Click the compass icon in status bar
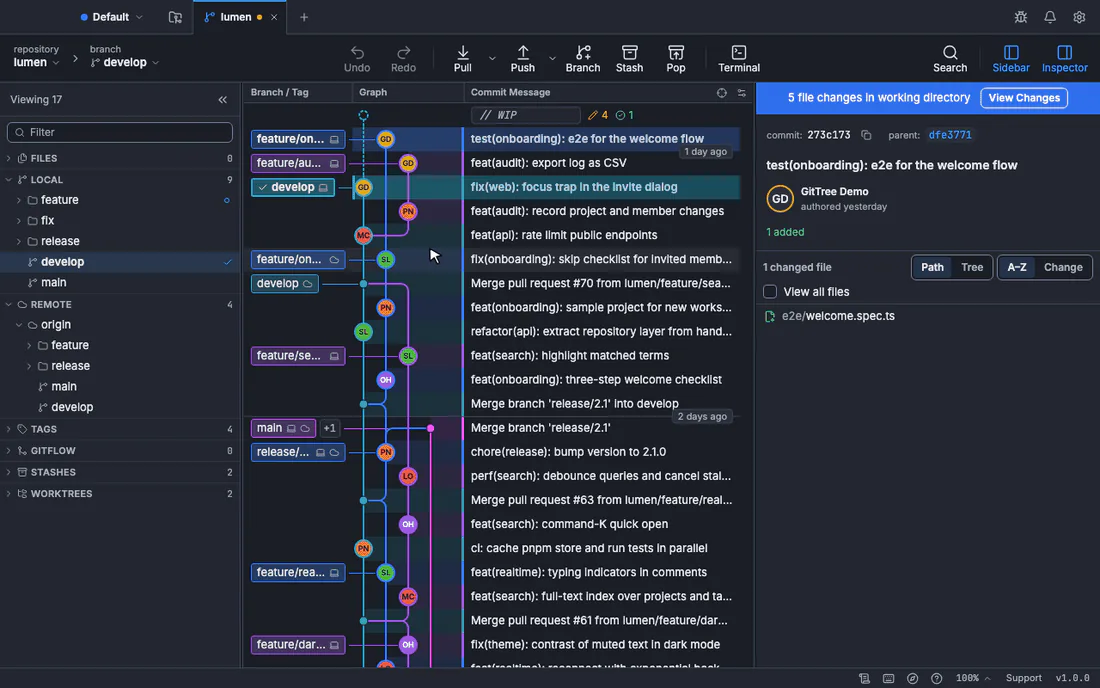Viewport: 1100px width, 688px height. coord(912,678)
